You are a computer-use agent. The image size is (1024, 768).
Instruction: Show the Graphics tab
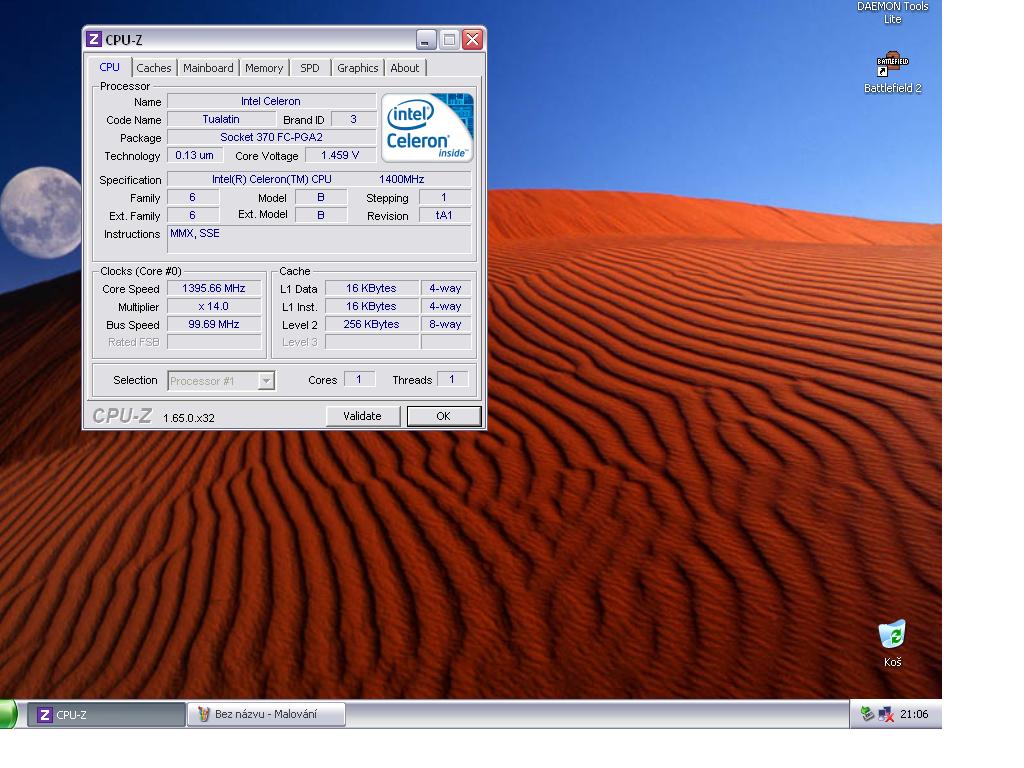click(x=357, y=68)
